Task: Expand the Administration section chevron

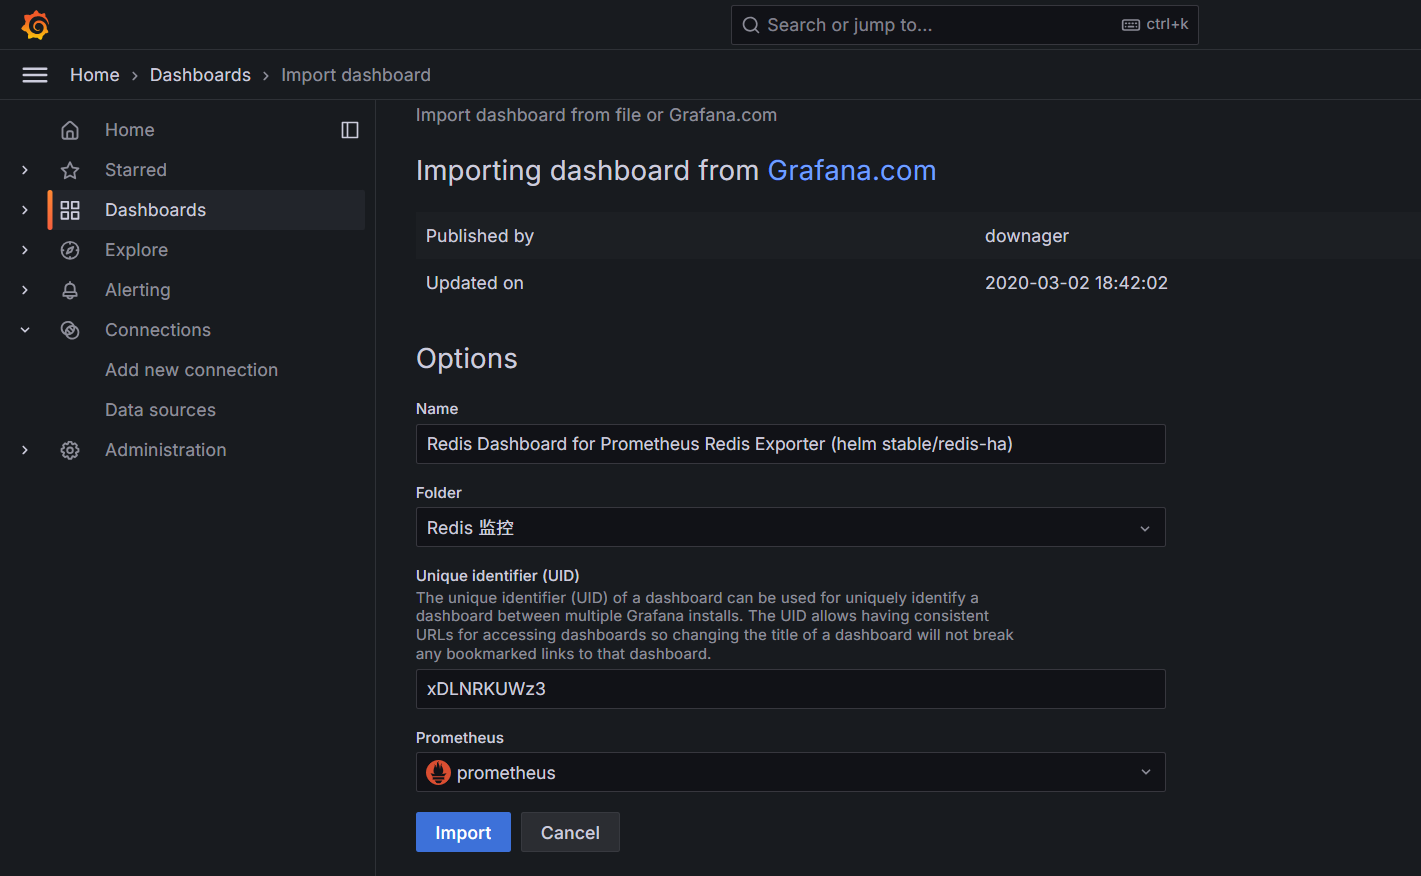Action: pos(25,450)
